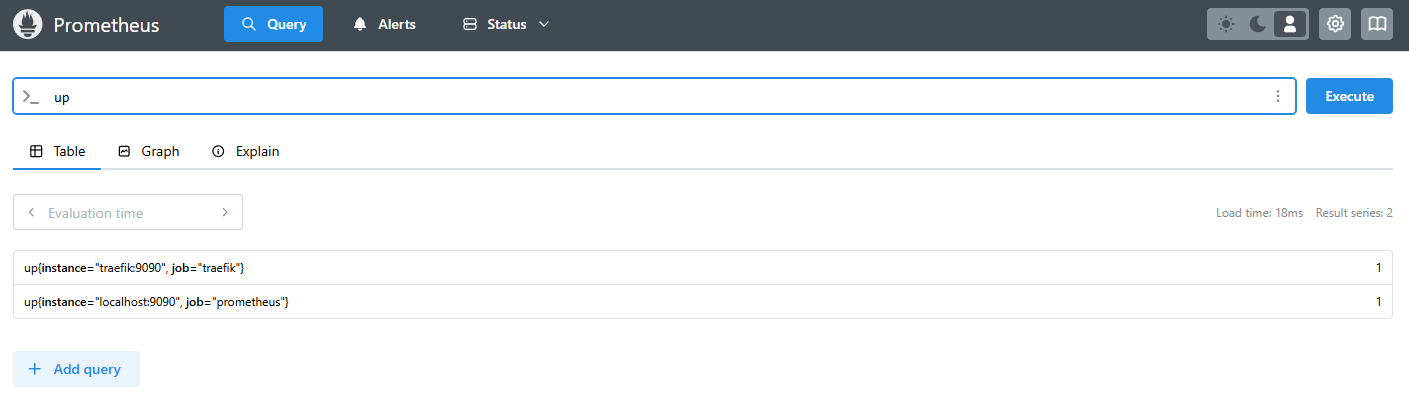1409x396 pixels.
Task: Open settings with the gear icon
Action: click(1335, 24)
